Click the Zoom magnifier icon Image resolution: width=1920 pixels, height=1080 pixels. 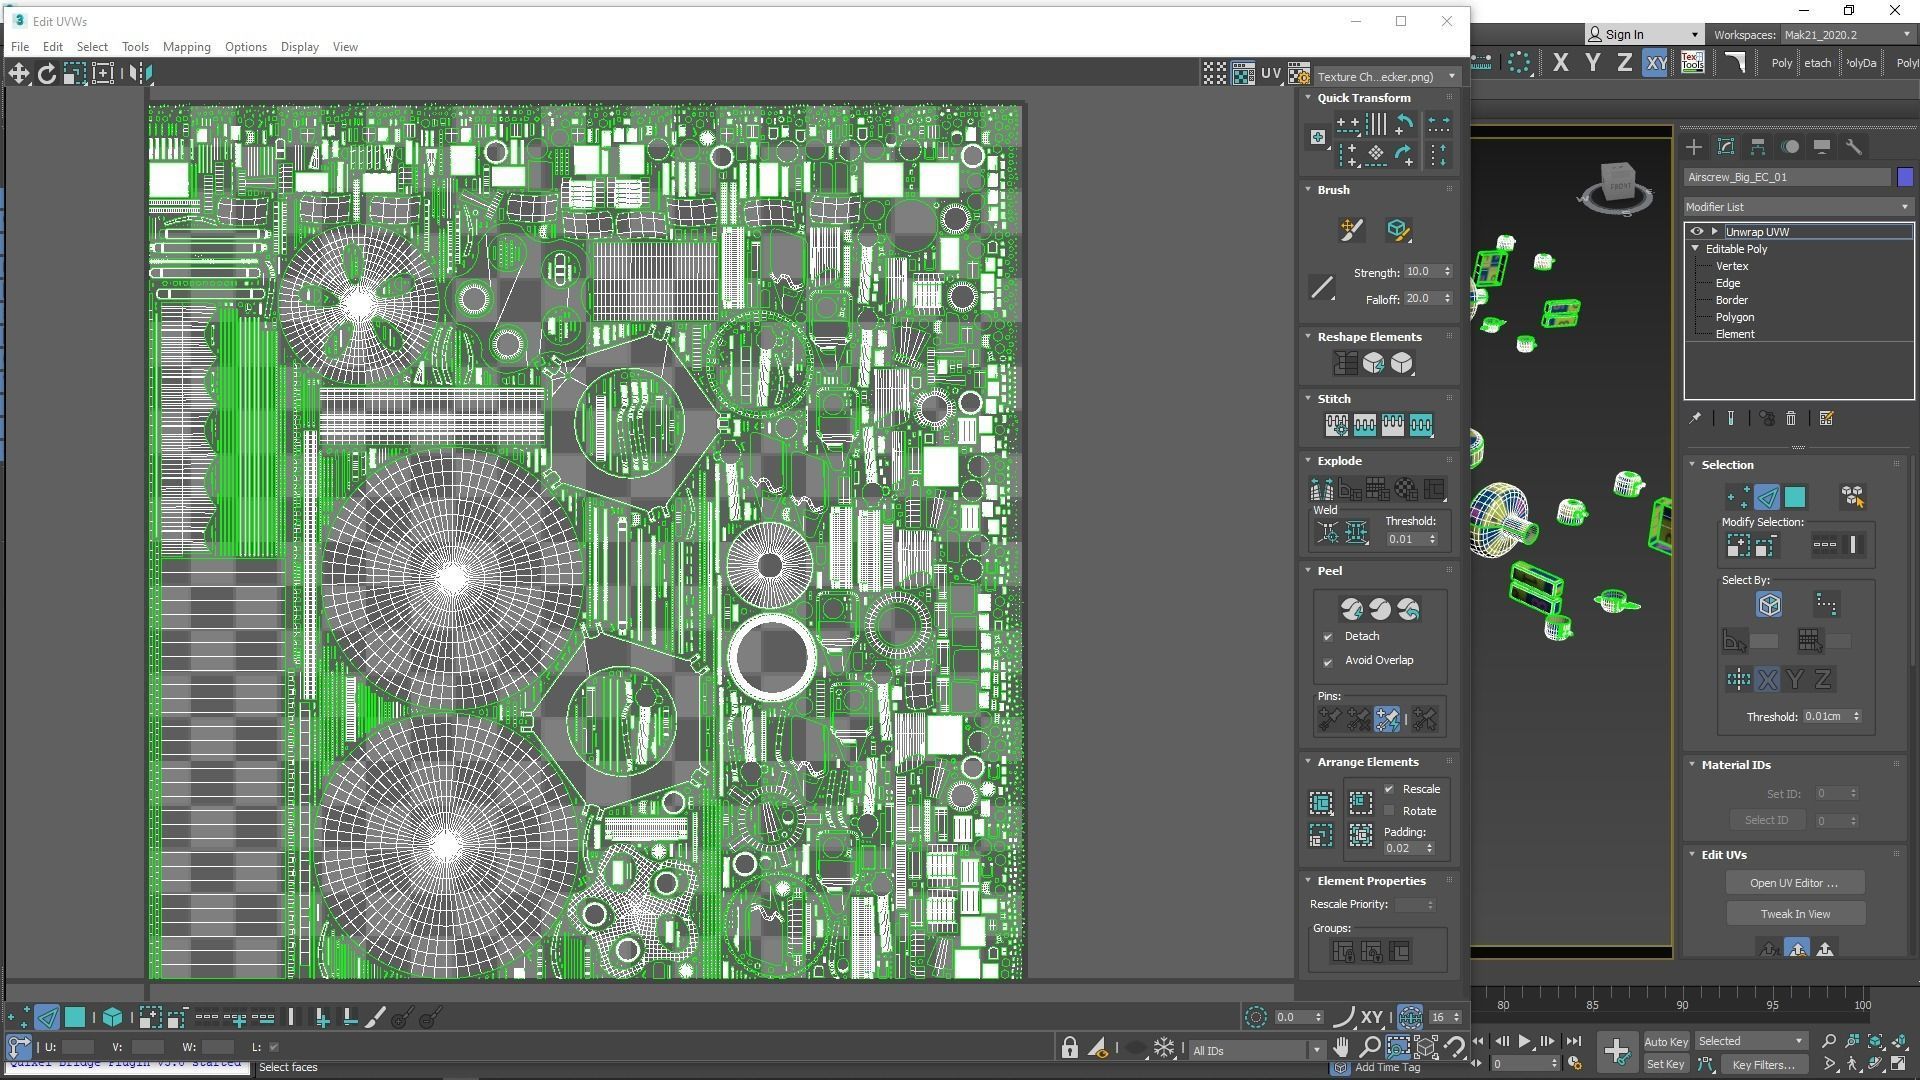pyautogui.click(x=1369, y=1048)
